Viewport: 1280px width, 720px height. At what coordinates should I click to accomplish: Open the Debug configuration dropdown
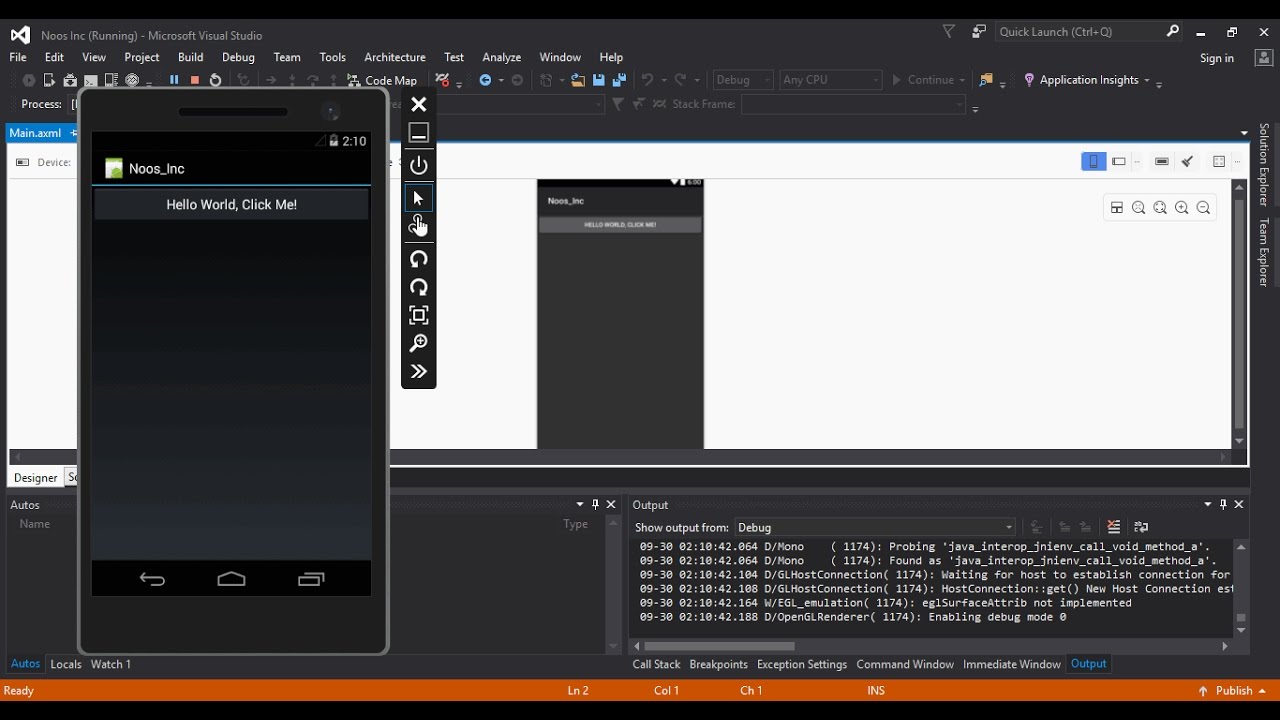[743, 80]
